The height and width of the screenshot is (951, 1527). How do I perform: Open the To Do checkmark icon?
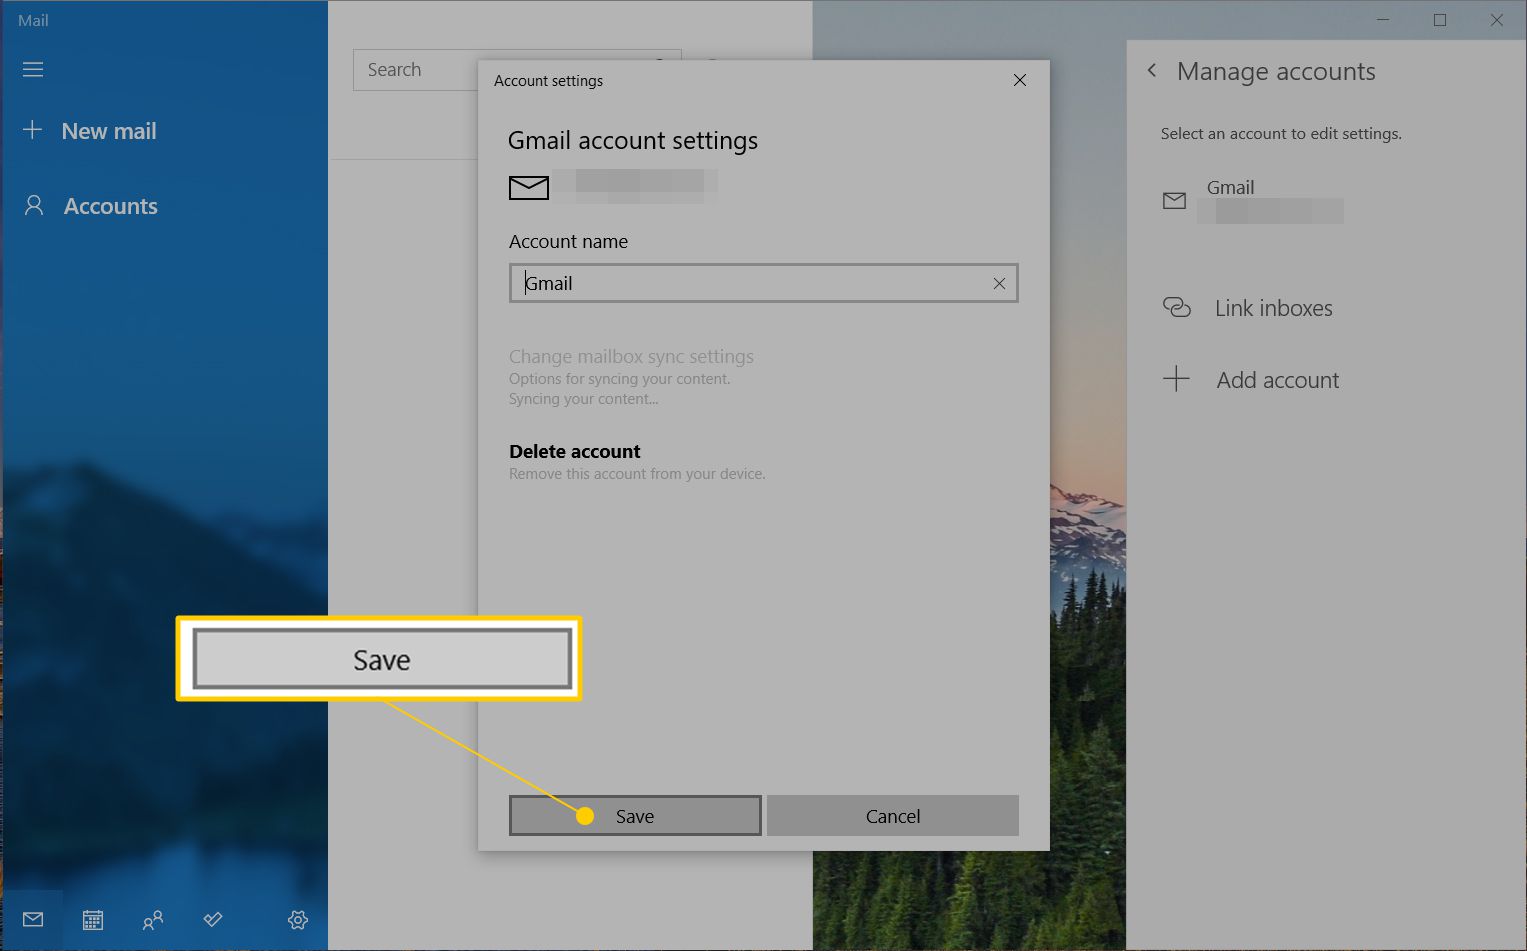click(x=213, y=919)
